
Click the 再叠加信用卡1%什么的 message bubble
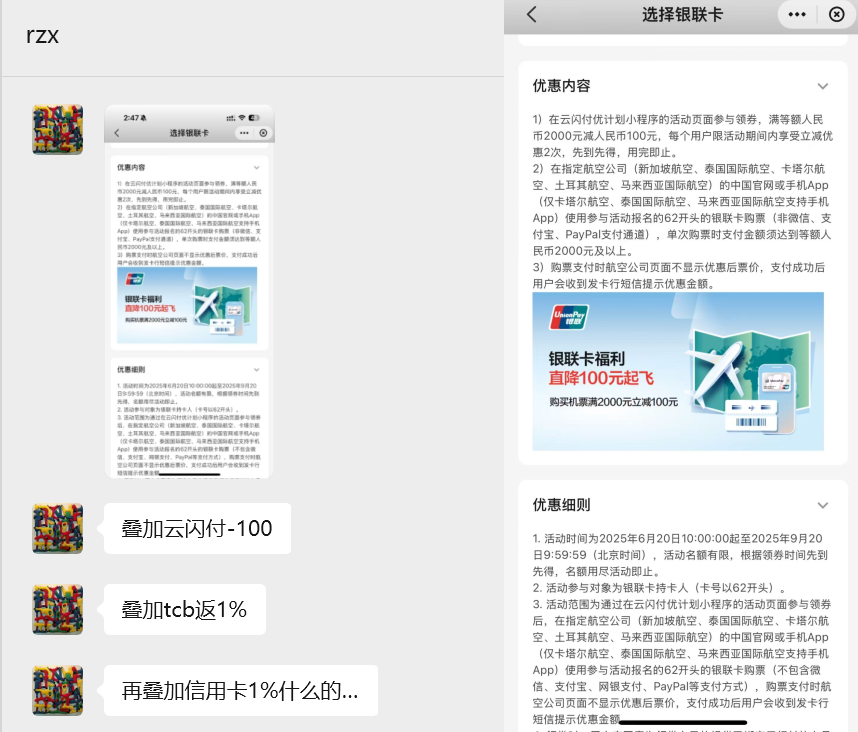coord(240,688)
